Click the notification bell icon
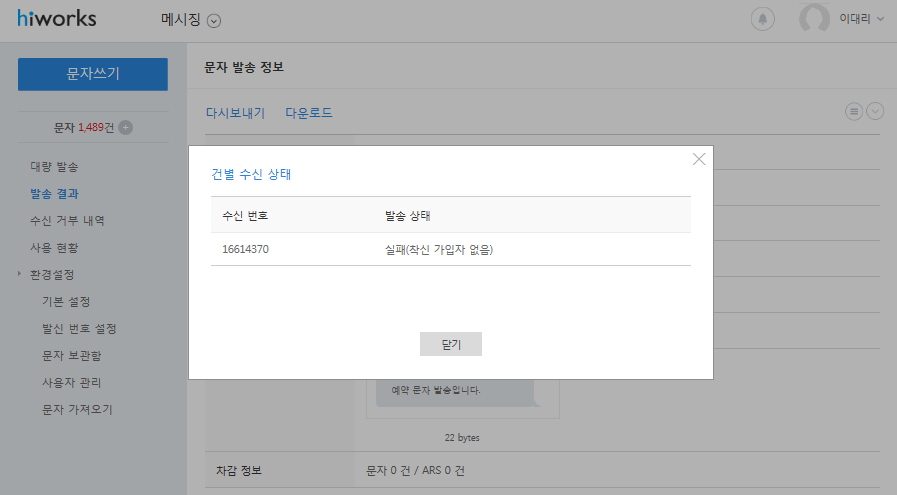 click(763, 19)
